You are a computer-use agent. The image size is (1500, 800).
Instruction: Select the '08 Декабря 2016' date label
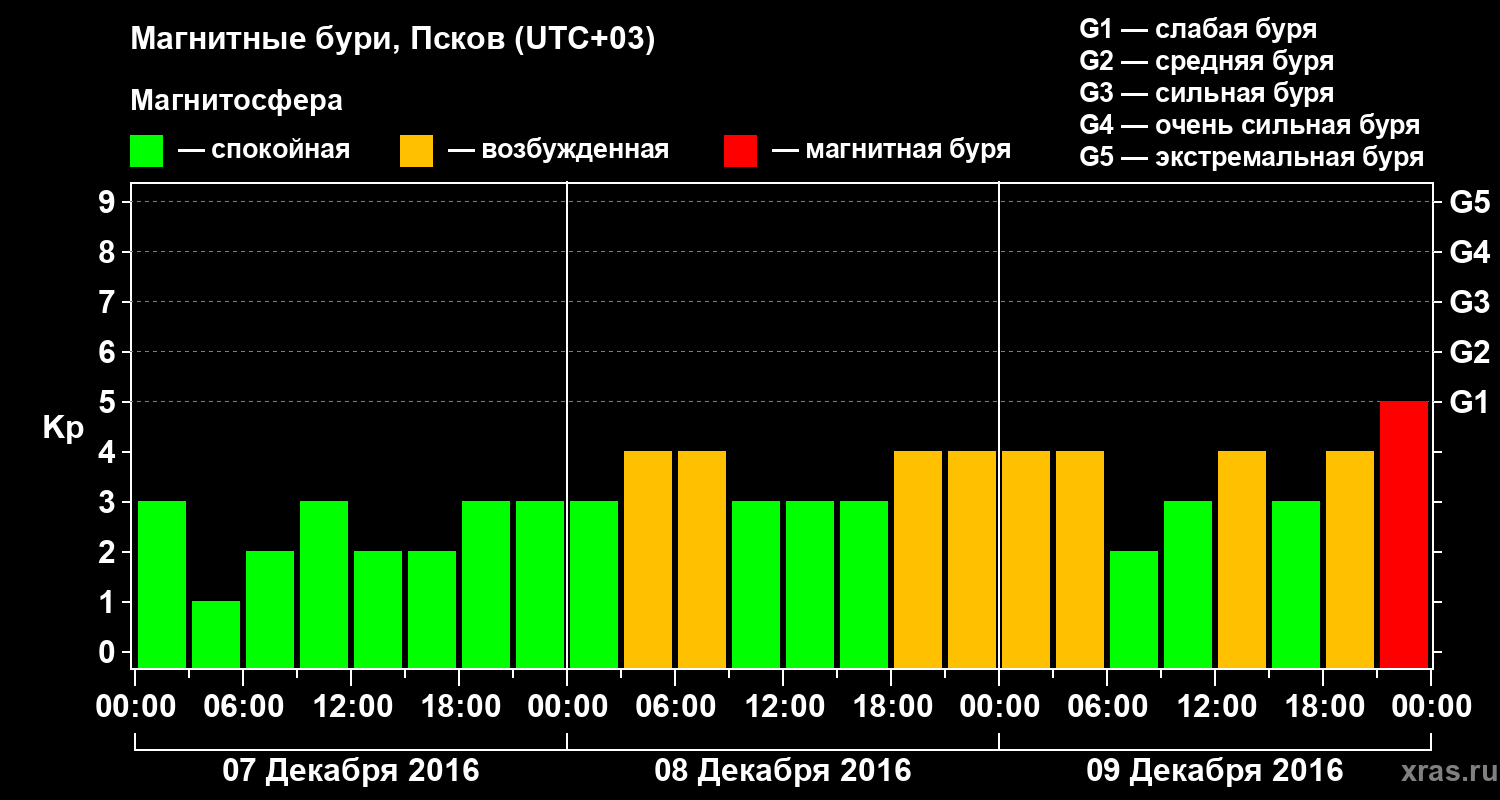pyautogui.click(x=782, y=771)
